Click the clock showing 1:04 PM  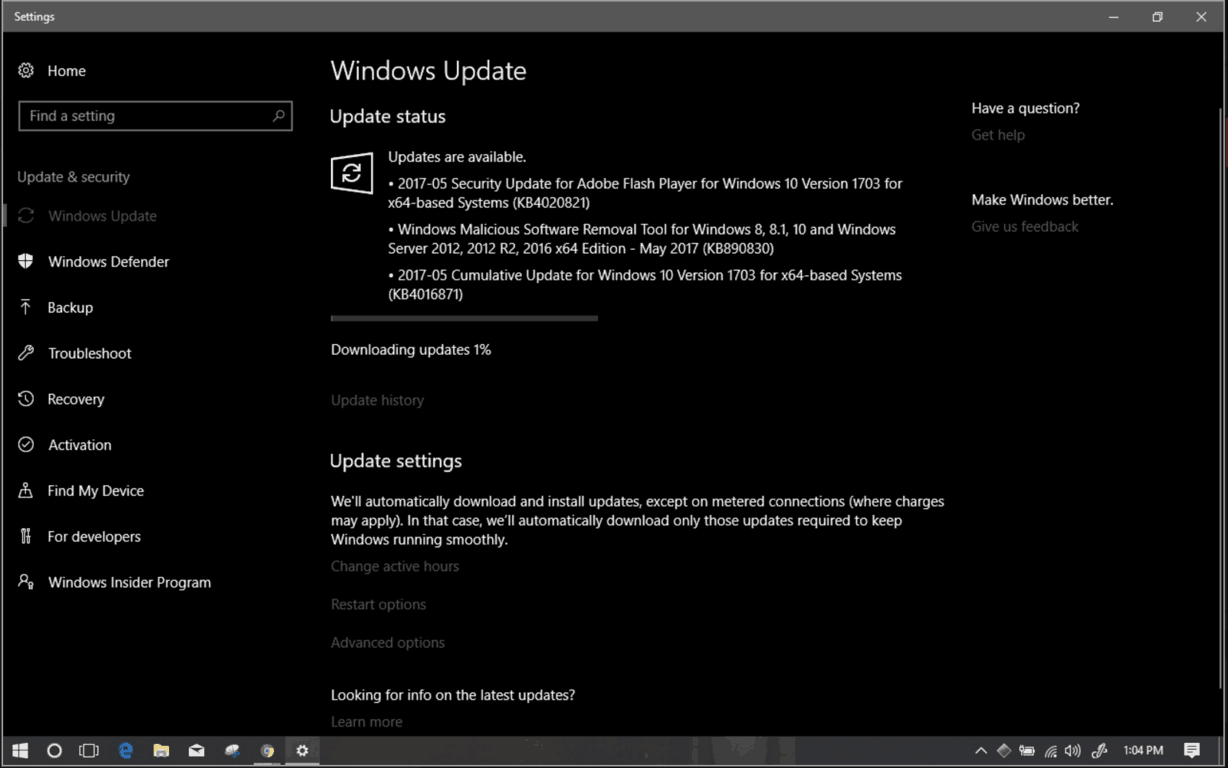[x=1143, y=750]
